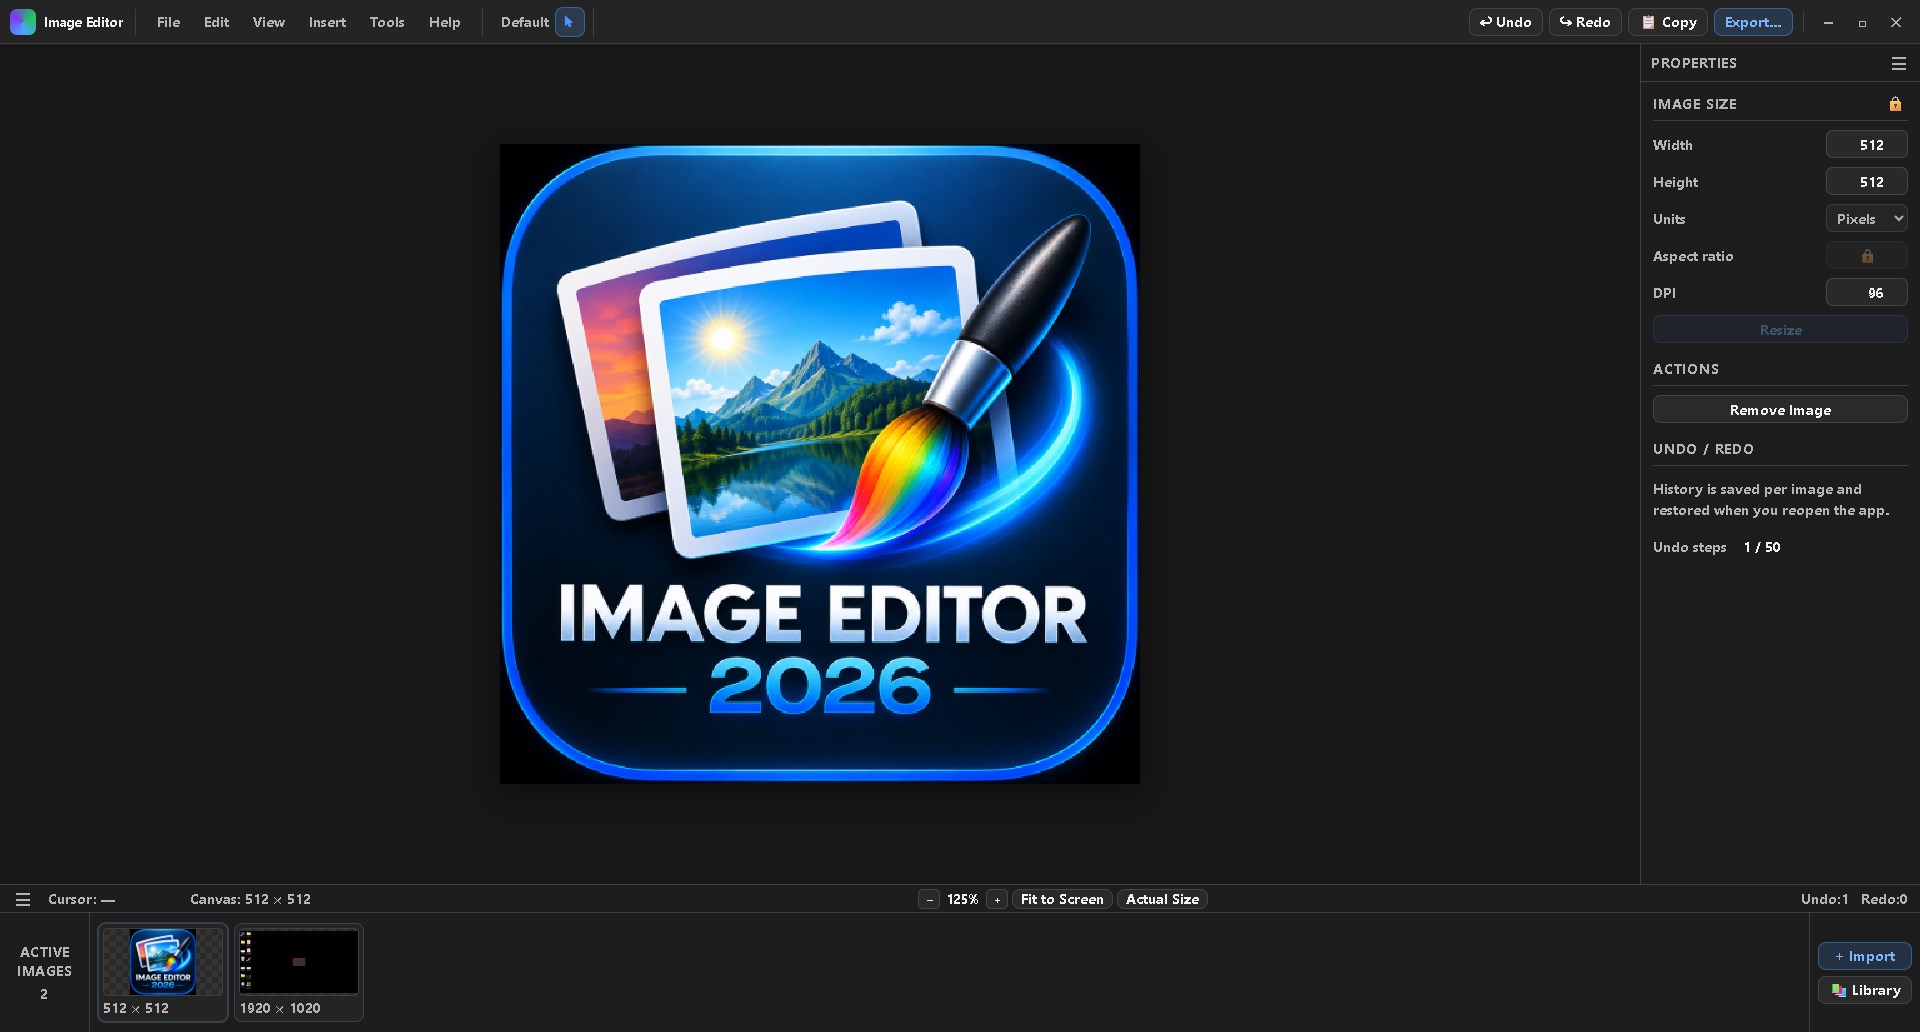Click the Redo:0 status bar entry
This screenshot has width=1920, height=1032.
coord(1883,899)
